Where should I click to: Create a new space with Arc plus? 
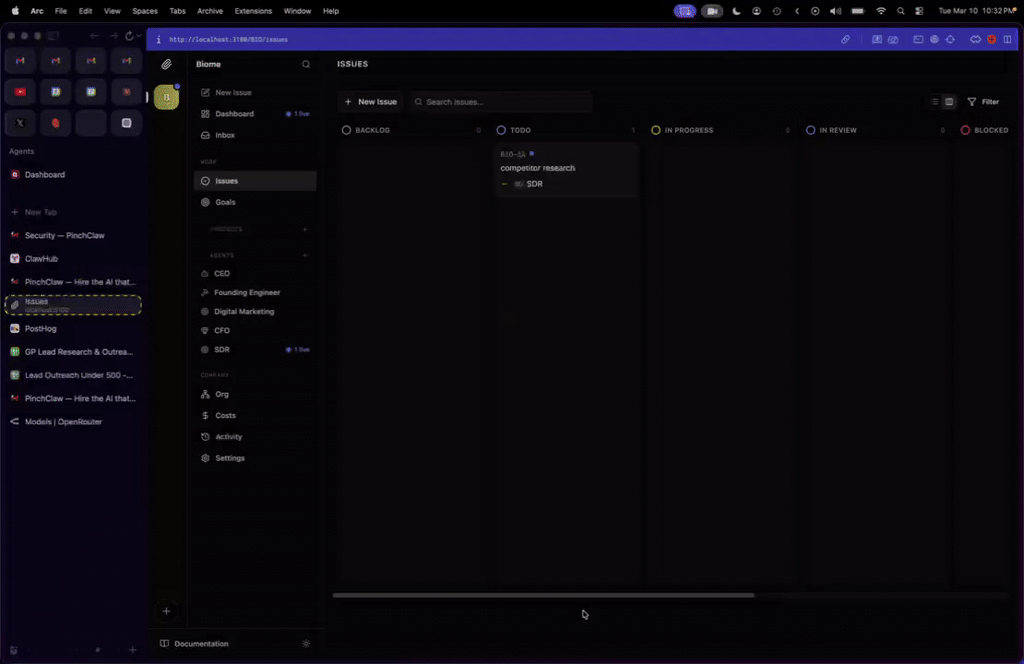(x=133, y=650)
